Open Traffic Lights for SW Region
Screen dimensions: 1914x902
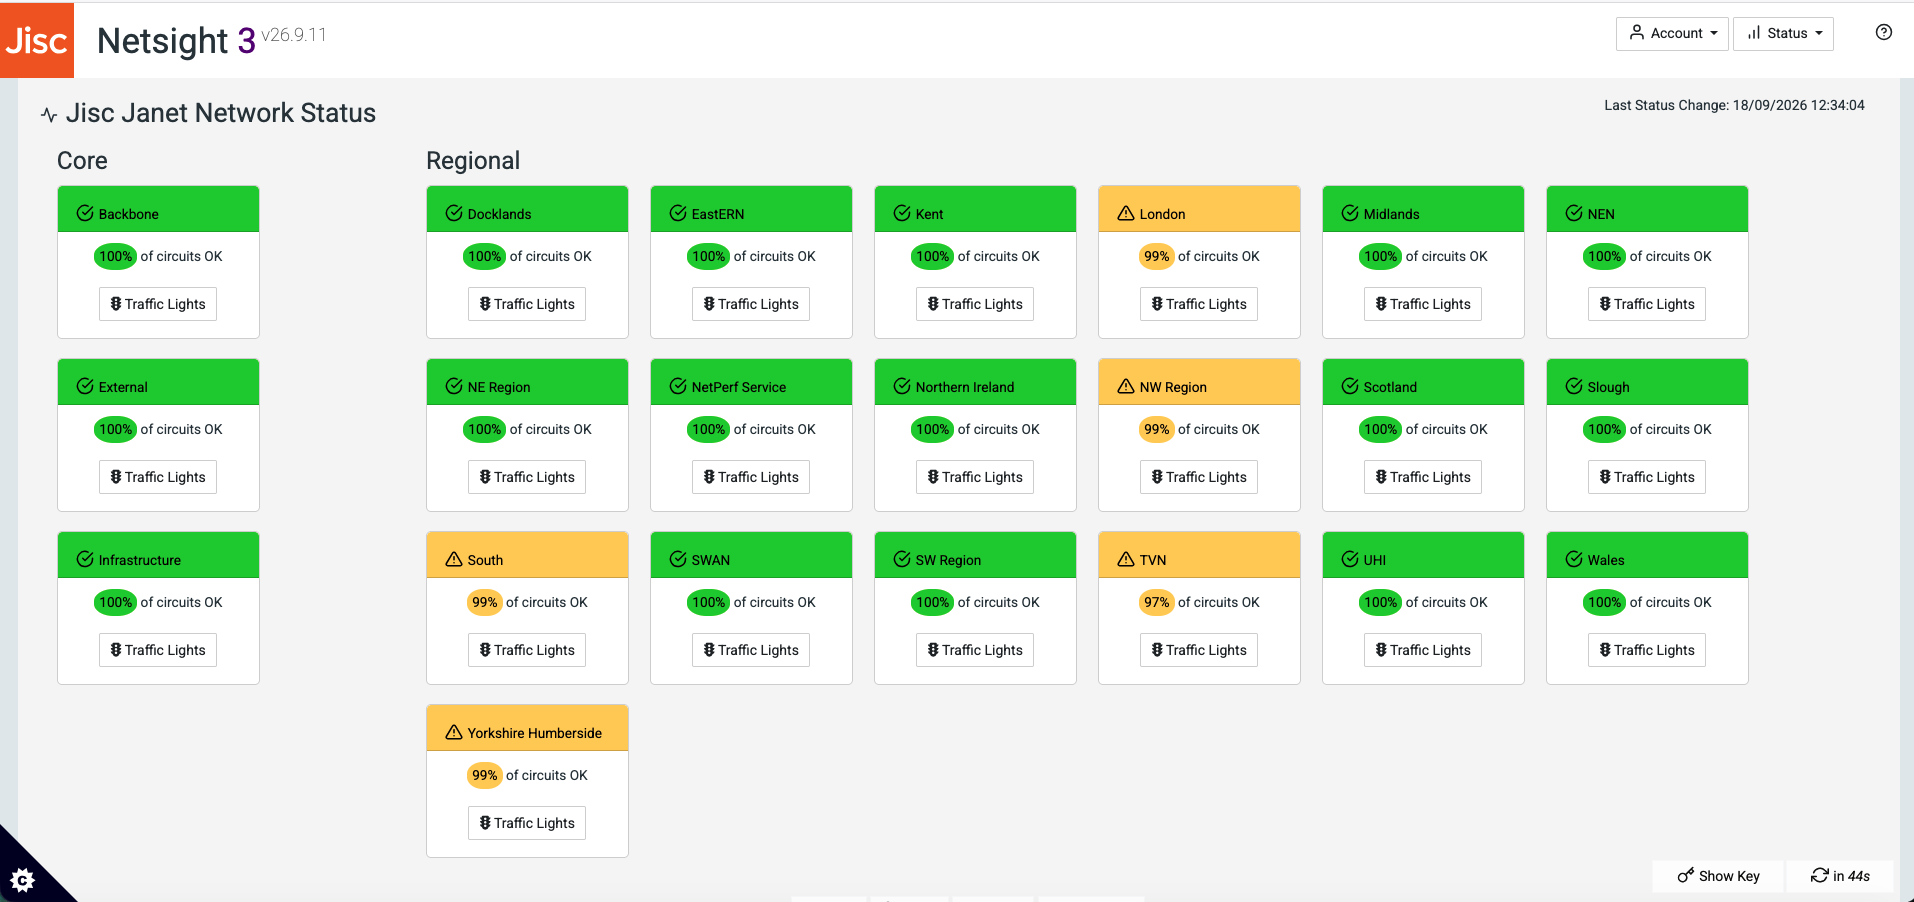pos(975,650)
